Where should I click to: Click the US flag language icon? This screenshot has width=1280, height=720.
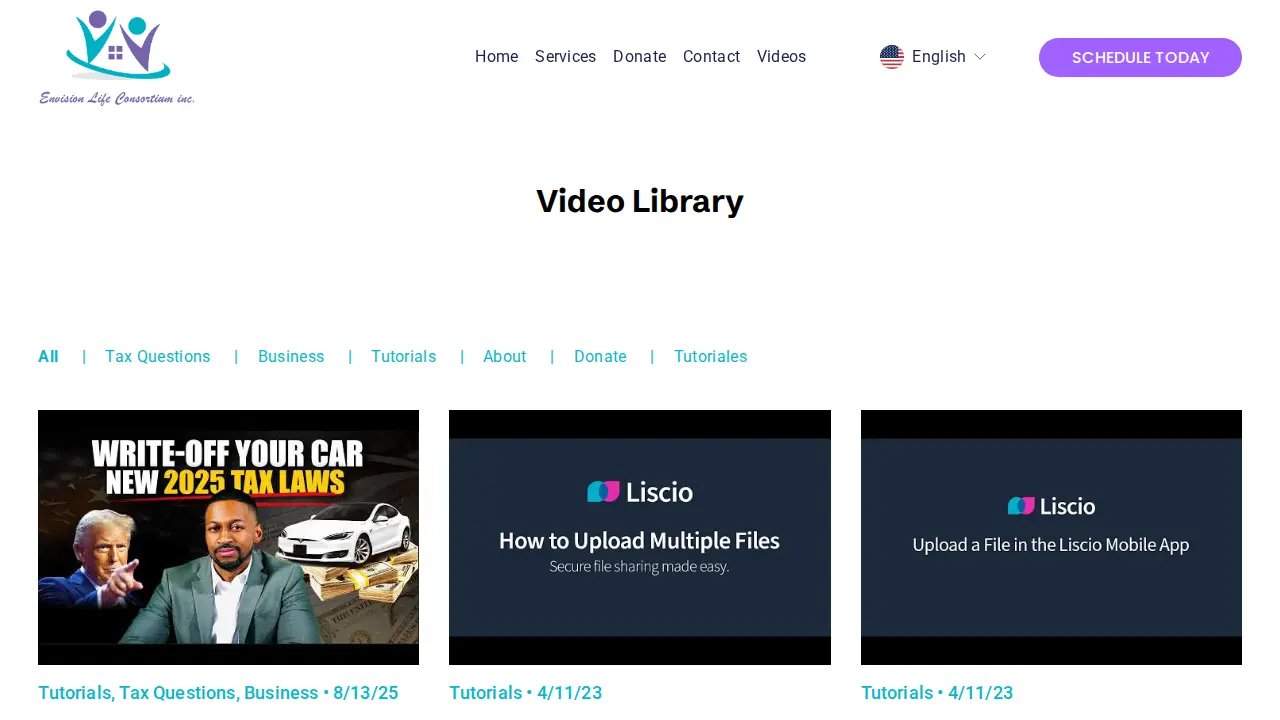[x=892, y=57]
